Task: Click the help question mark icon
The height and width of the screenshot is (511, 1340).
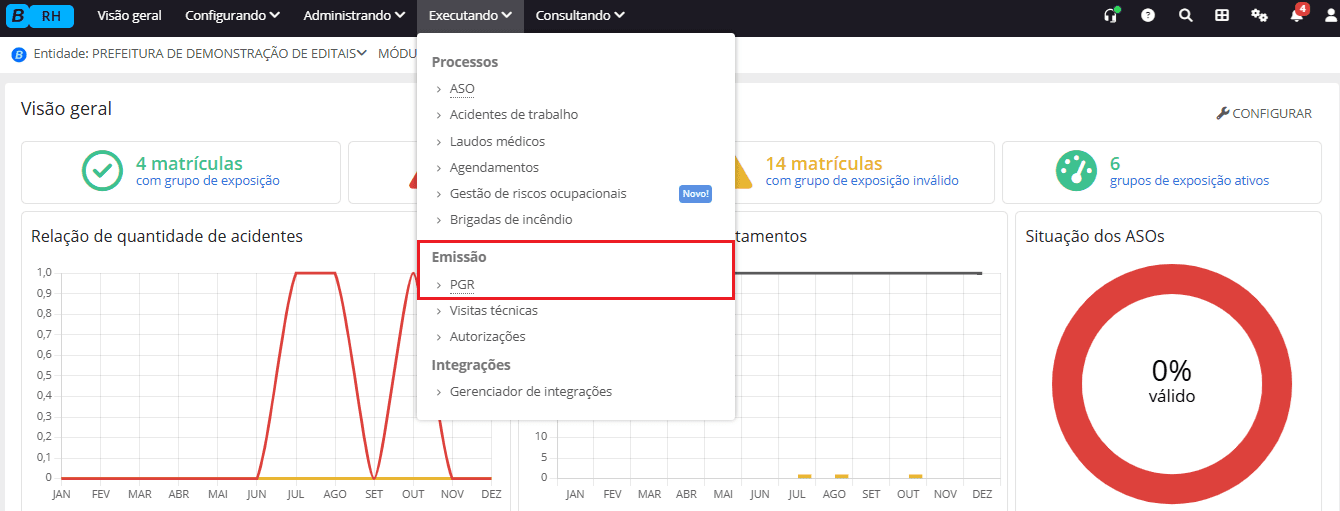Action: (x=1148, y=16)
